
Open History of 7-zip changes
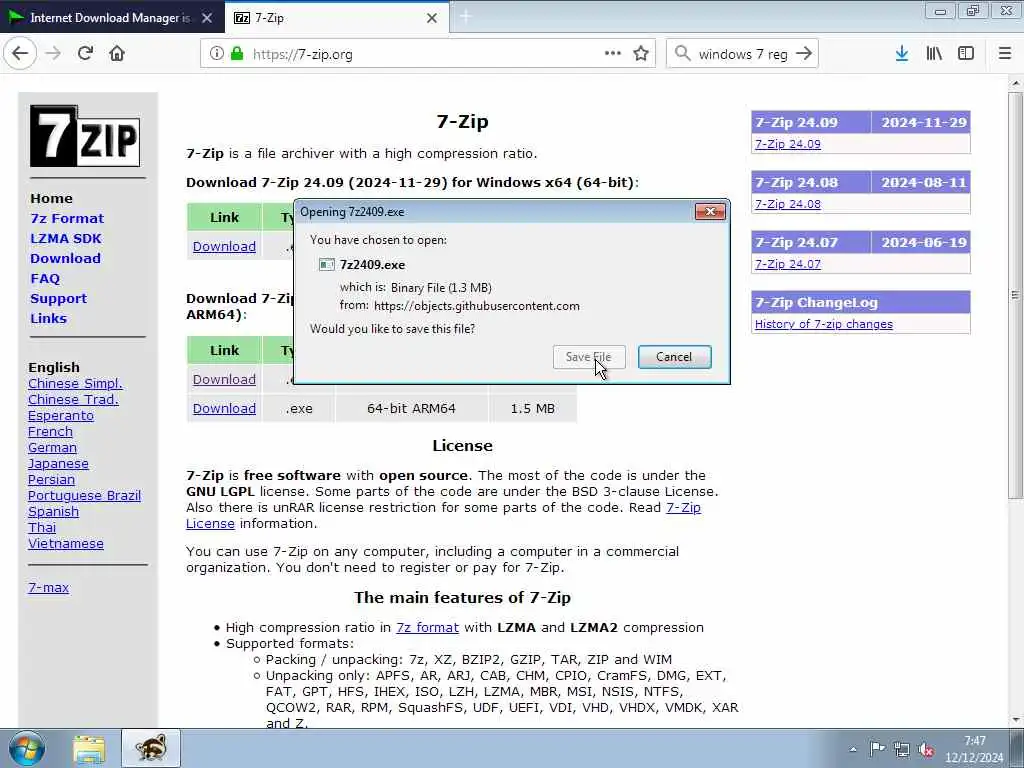[824, 324]
